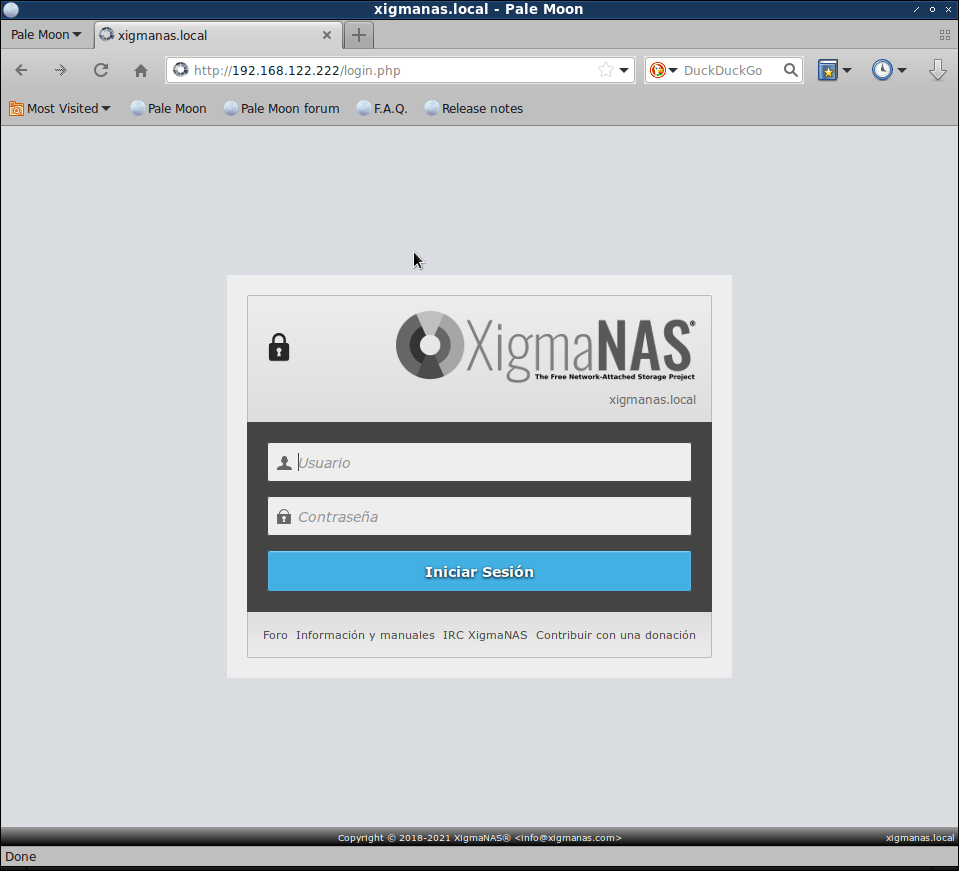Expand the Most Visited dropdown arrow
959x871 pixels.
tap(106, 108)
